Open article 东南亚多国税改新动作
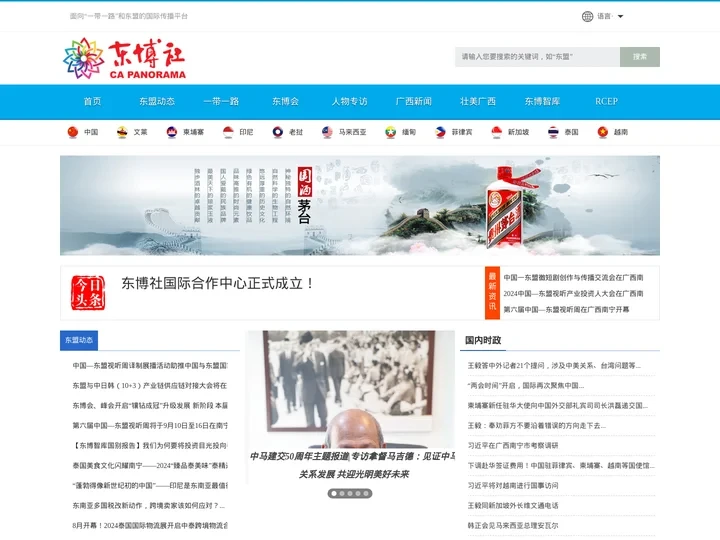This screenshot has height=540, width=720. click(148, 506)
